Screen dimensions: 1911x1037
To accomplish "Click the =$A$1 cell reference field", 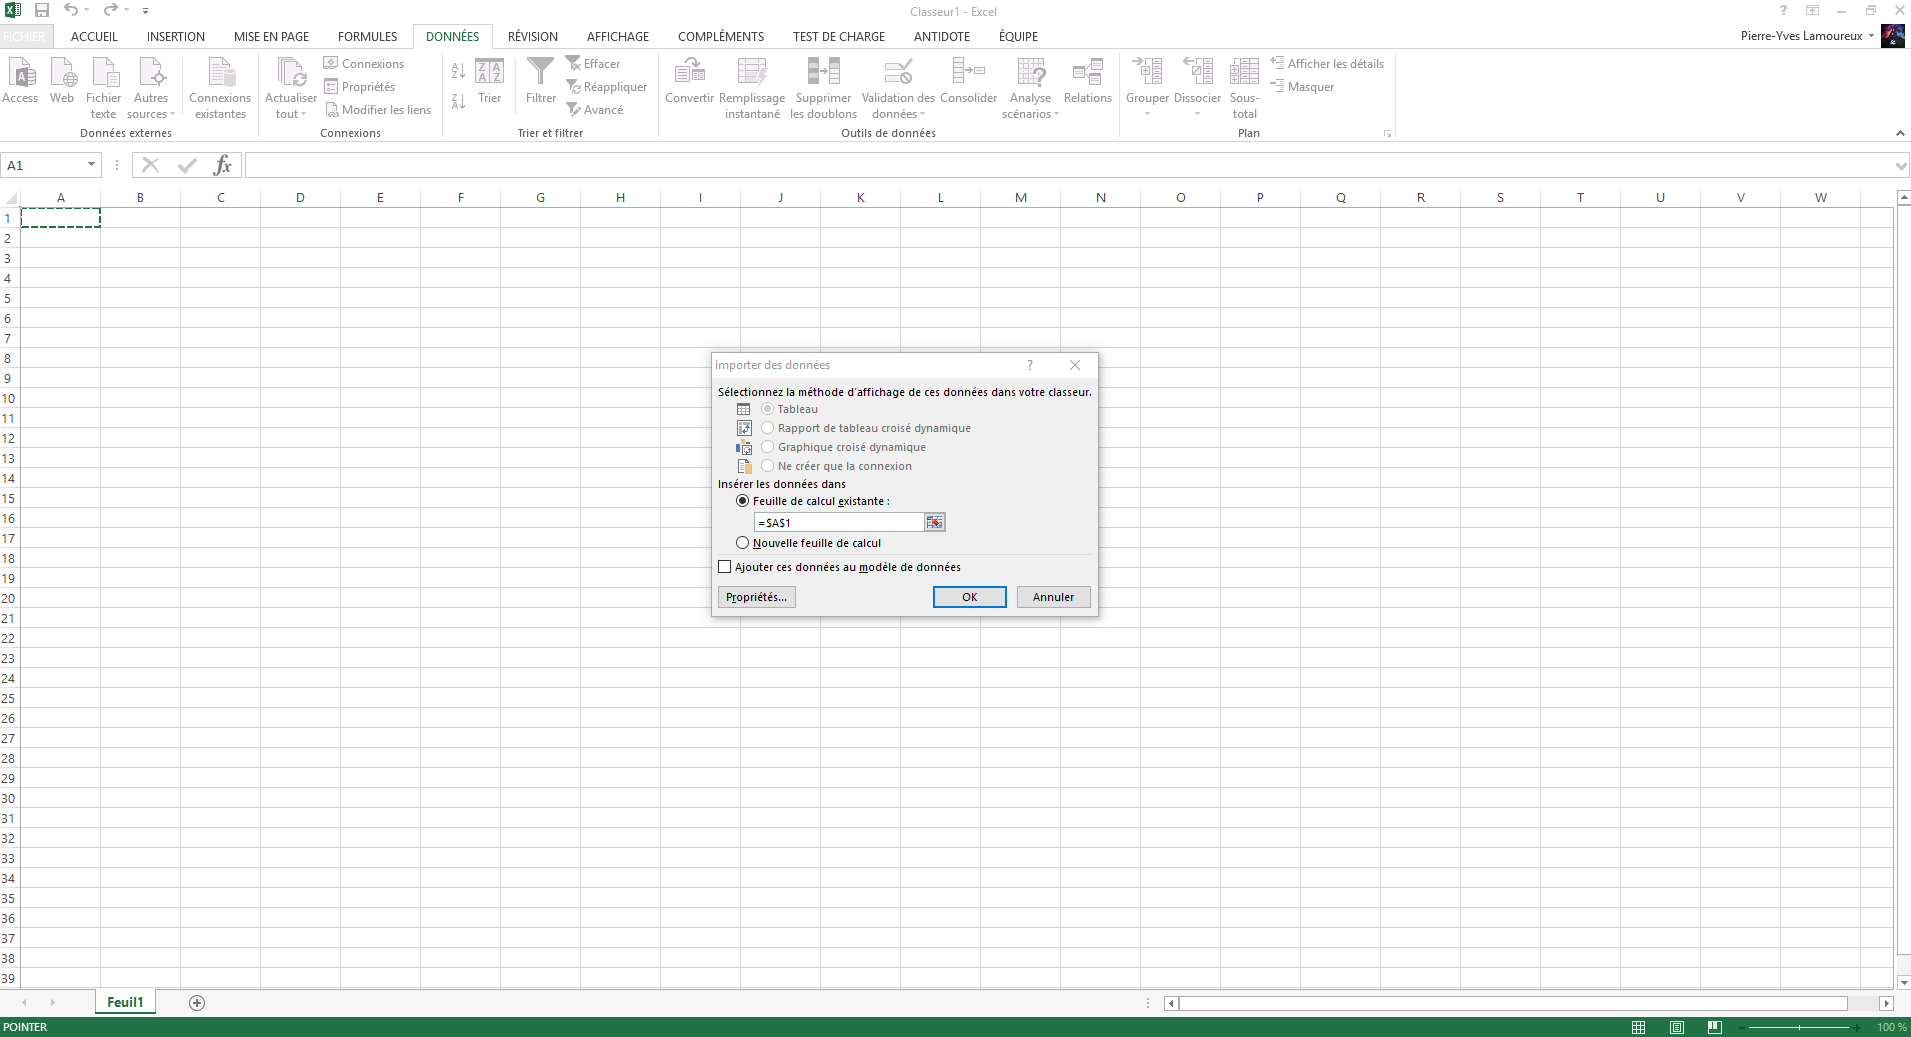I will tap(838, 522).
